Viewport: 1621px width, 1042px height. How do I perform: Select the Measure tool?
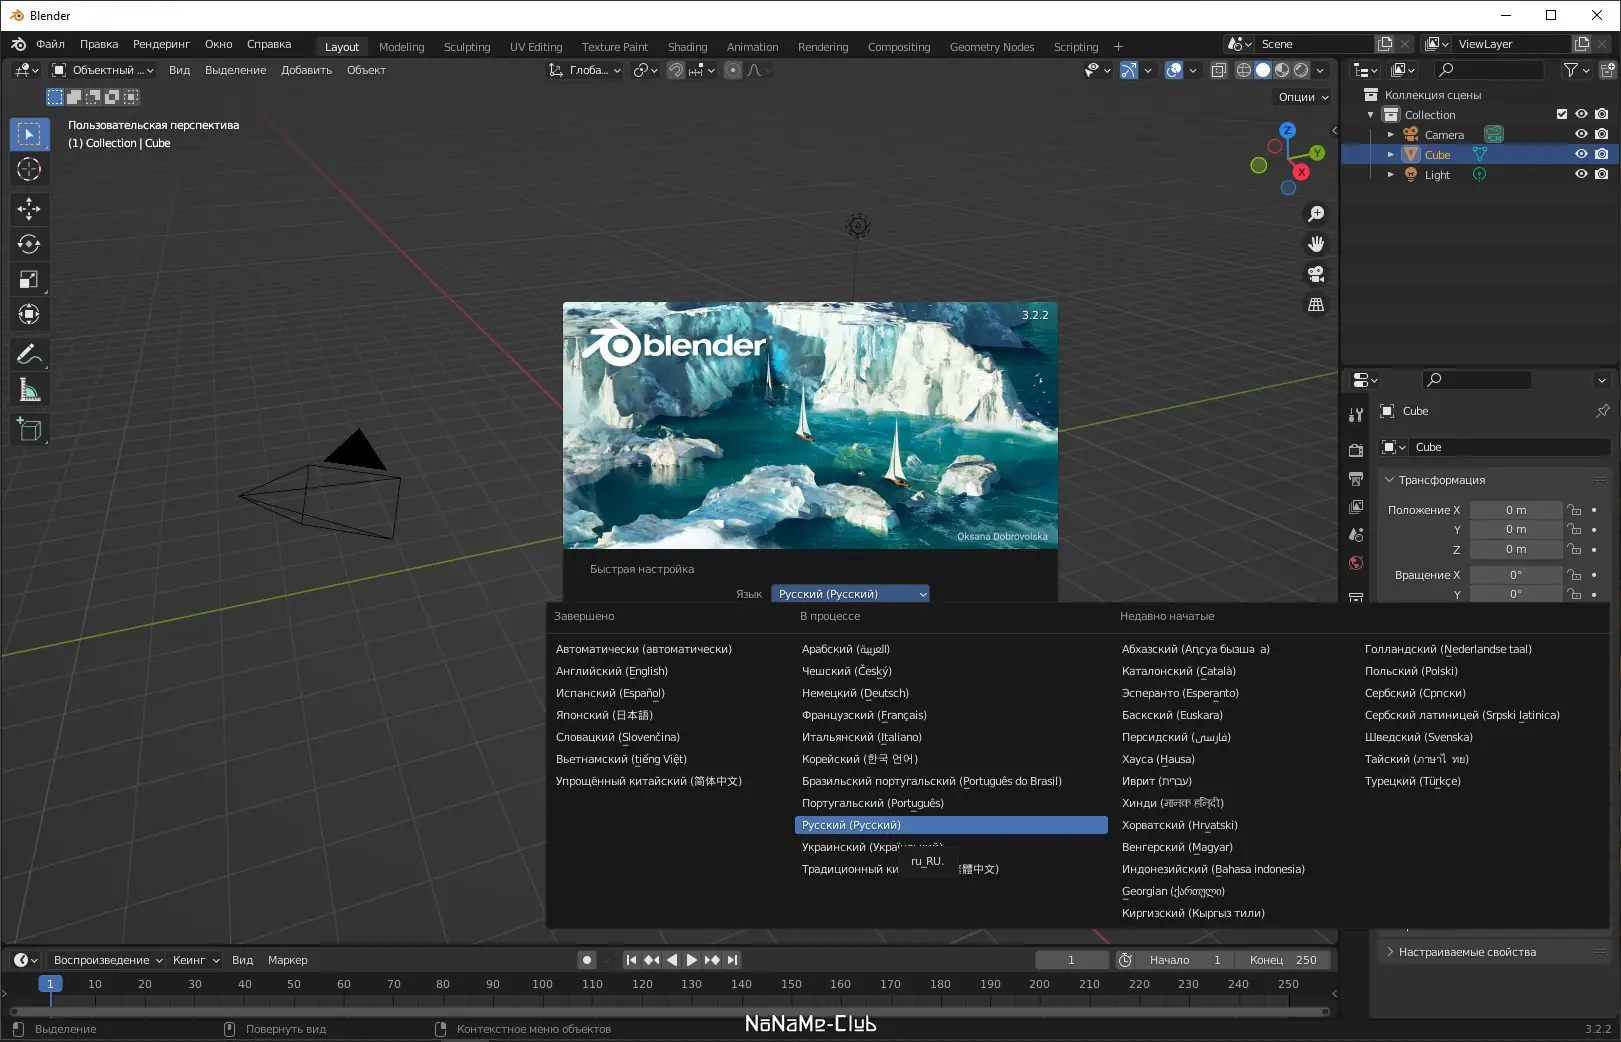point(29,391)
